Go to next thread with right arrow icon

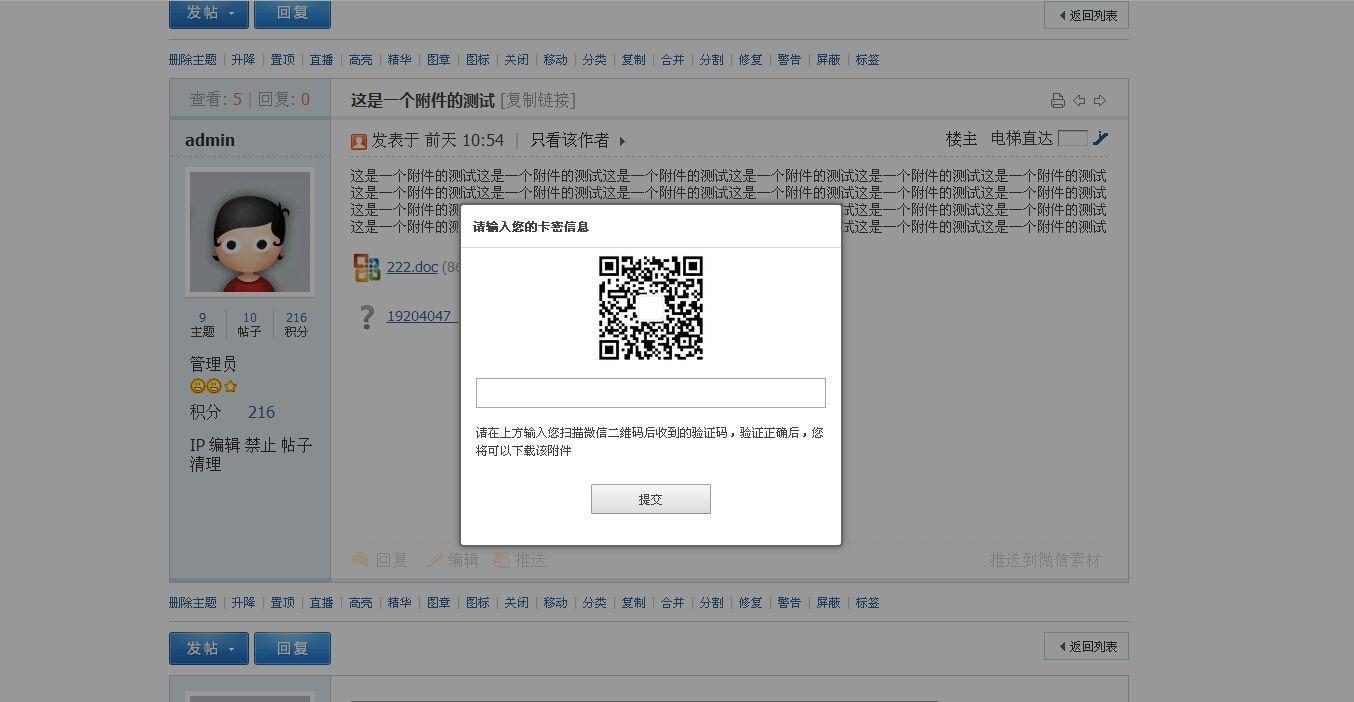coord(1100,100)
